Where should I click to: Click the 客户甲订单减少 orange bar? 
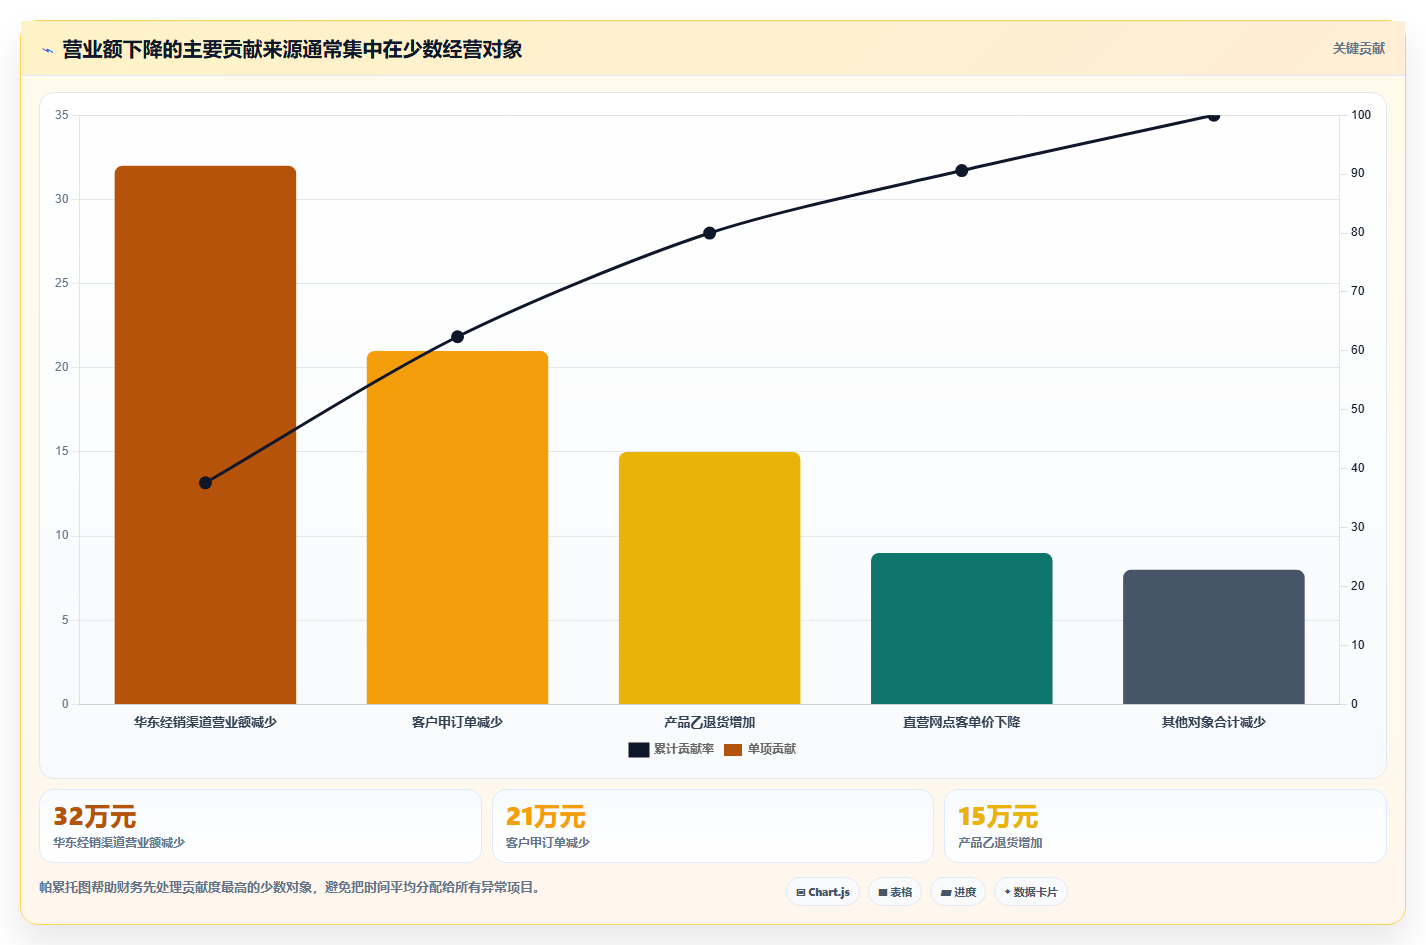pyautogui.click(x=457, y=527)
